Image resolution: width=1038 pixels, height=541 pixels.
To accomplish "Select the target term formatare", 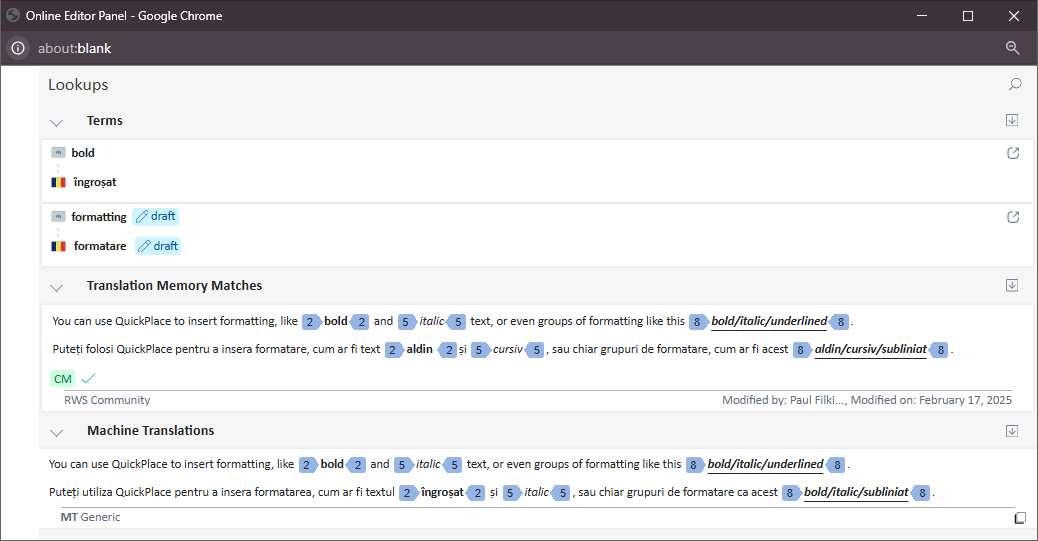I will [x=100, y=246].
